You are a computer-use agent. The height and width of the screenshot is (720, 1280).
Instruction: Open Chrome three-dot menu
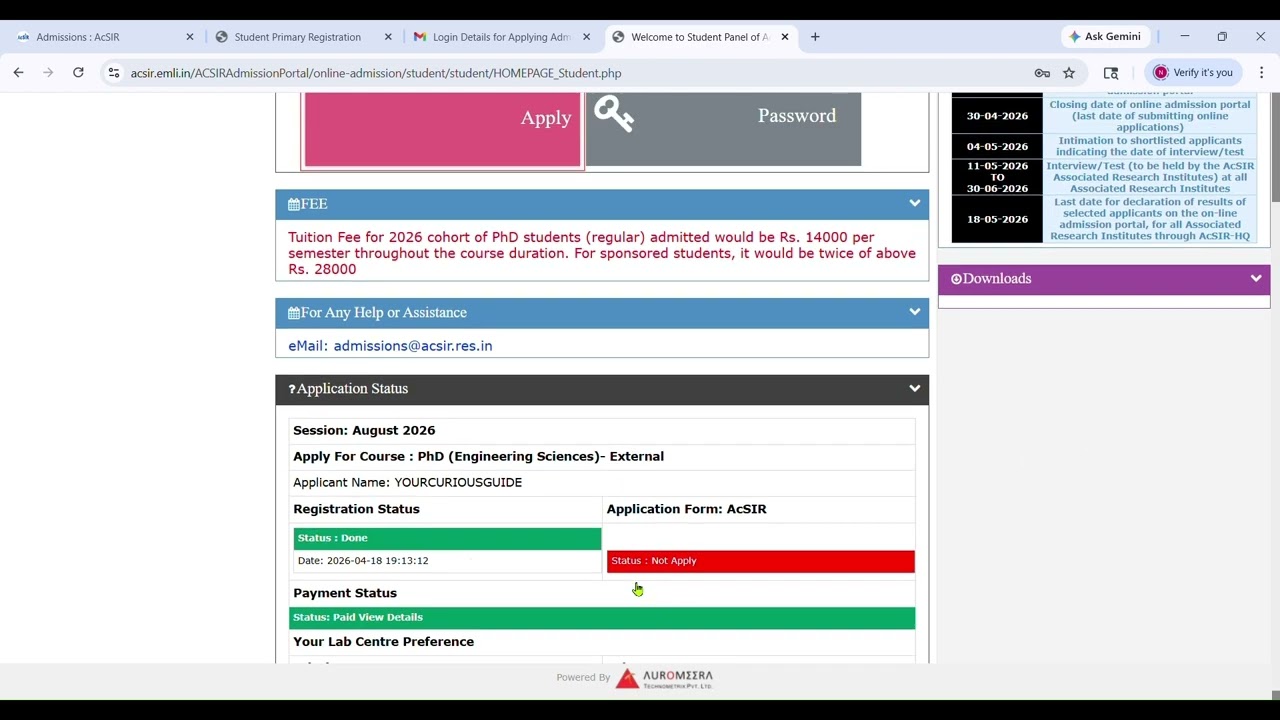point(1261,72)
